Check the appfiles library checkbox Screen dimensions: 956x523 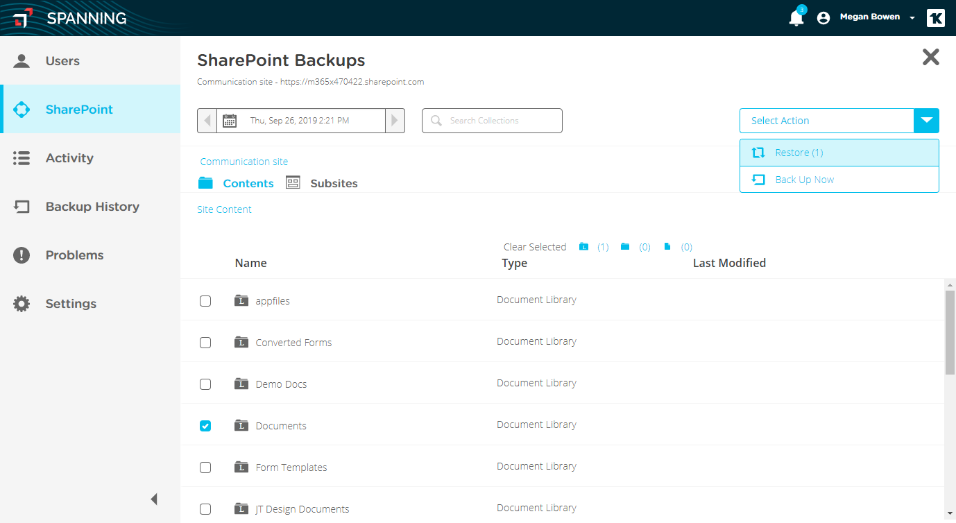205,301
